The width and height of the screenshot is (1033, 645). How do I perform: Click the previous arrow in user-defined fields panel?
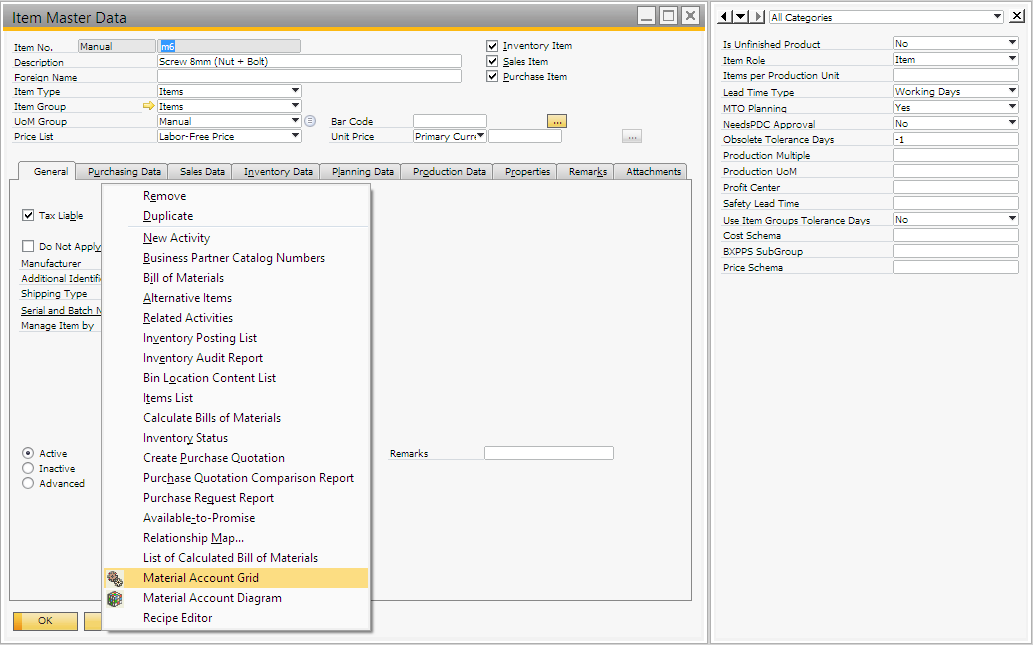coord(726,17)
